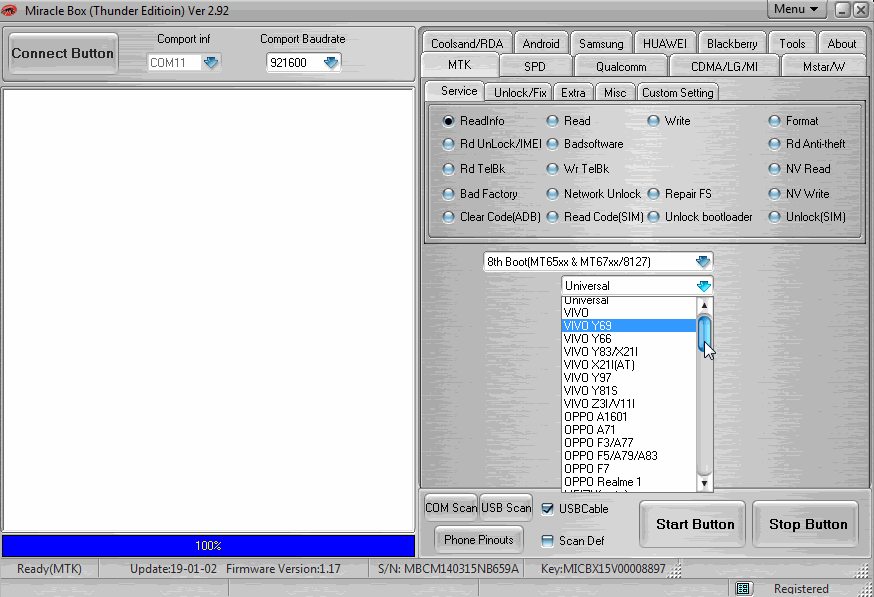Switch to the SPD tab
This screenshot has height=597, width=874.
(535, 66)
